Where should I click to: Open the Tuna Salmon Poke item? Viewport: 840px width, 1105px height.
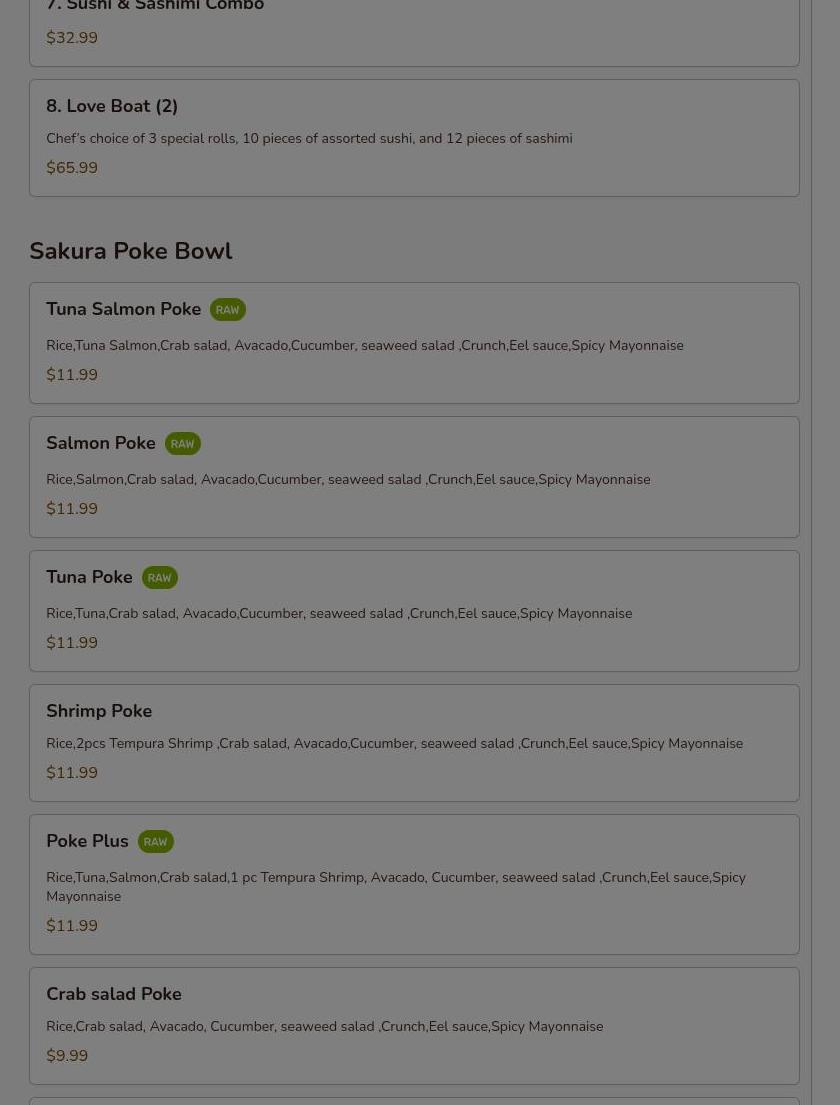point(414,343)
